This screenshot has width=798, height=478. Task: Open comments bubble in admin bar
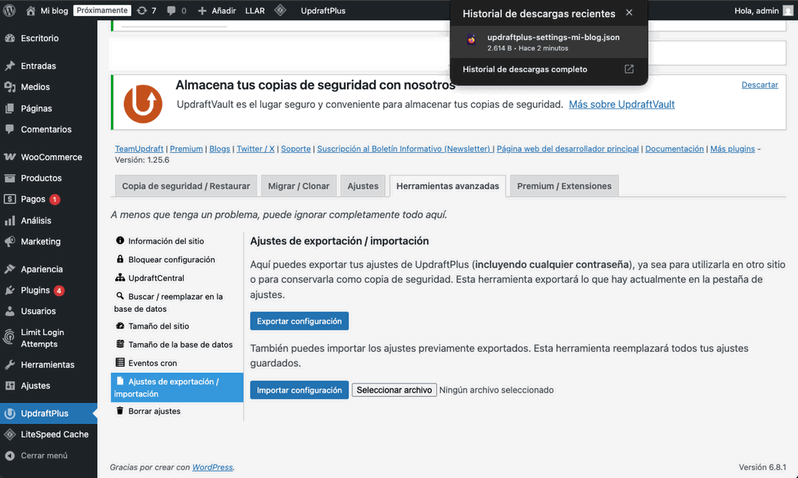(x=177, y=10)
